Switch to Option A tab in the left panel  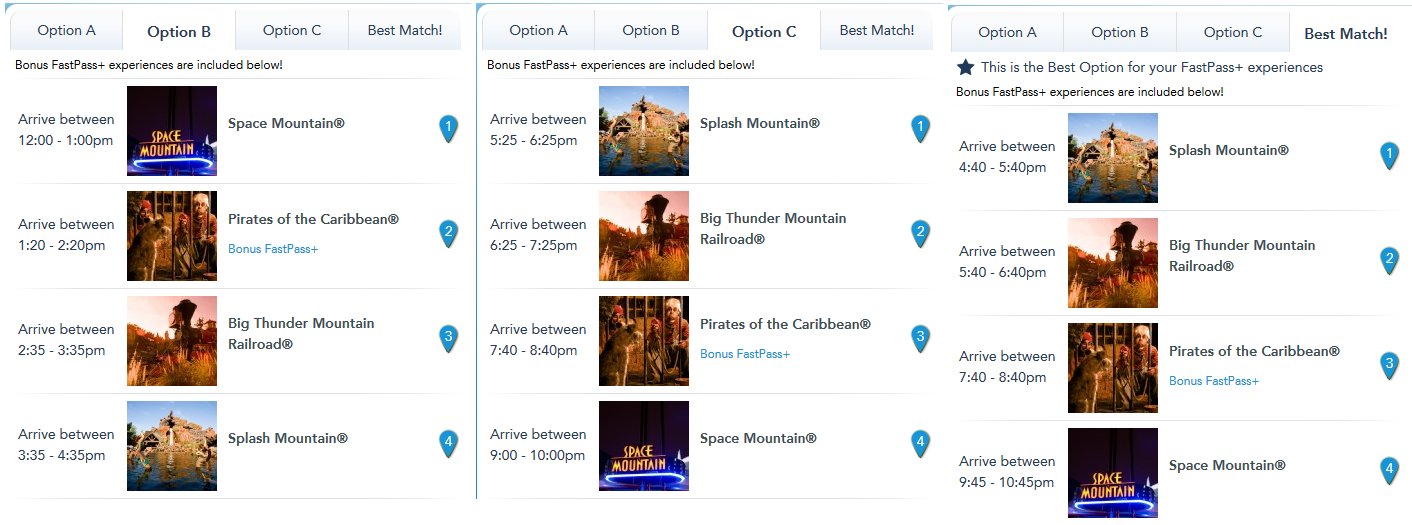click(x=67, y=31)
